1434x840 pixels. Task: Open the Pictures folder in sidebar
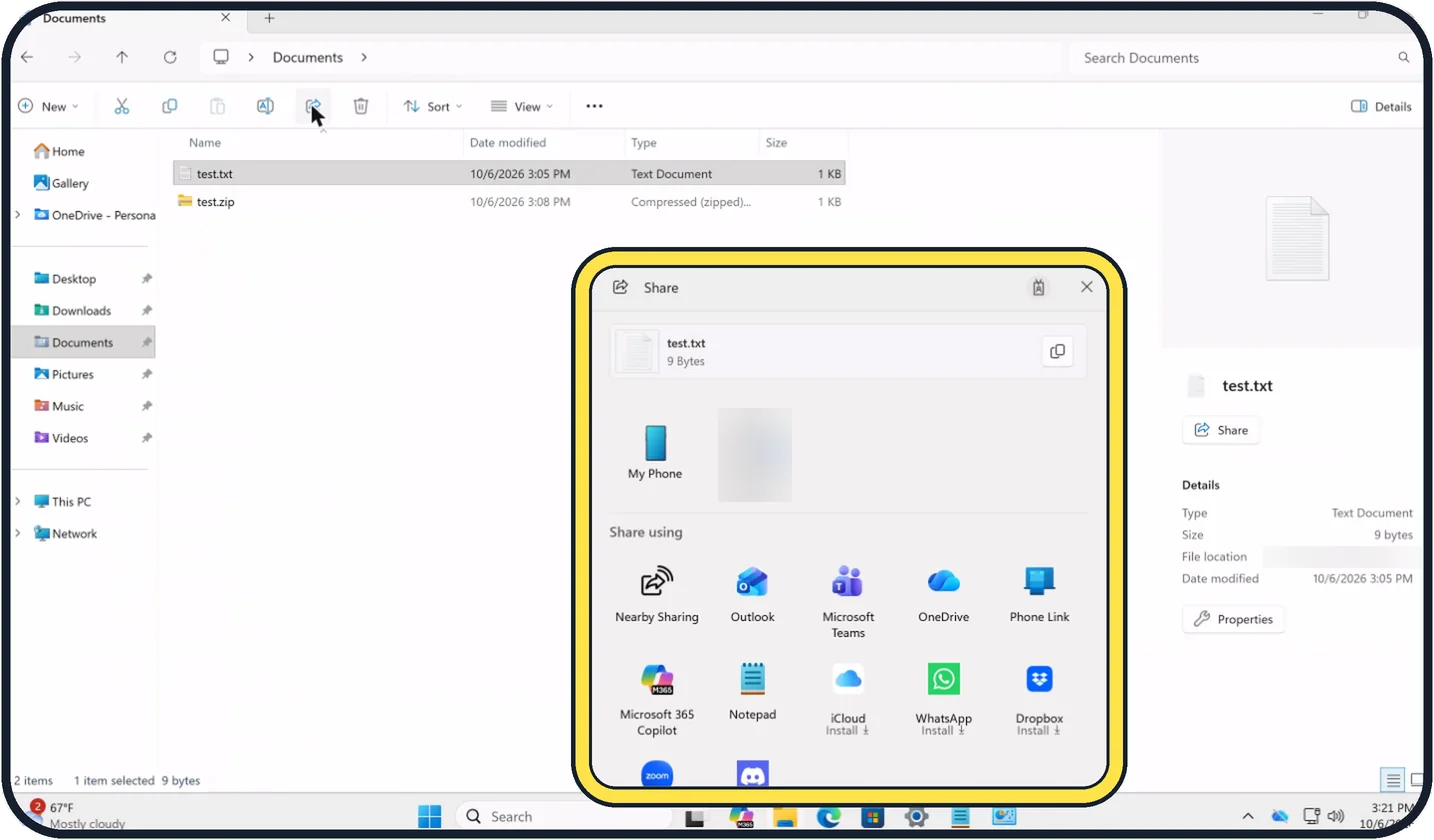(x=64, y=374)
